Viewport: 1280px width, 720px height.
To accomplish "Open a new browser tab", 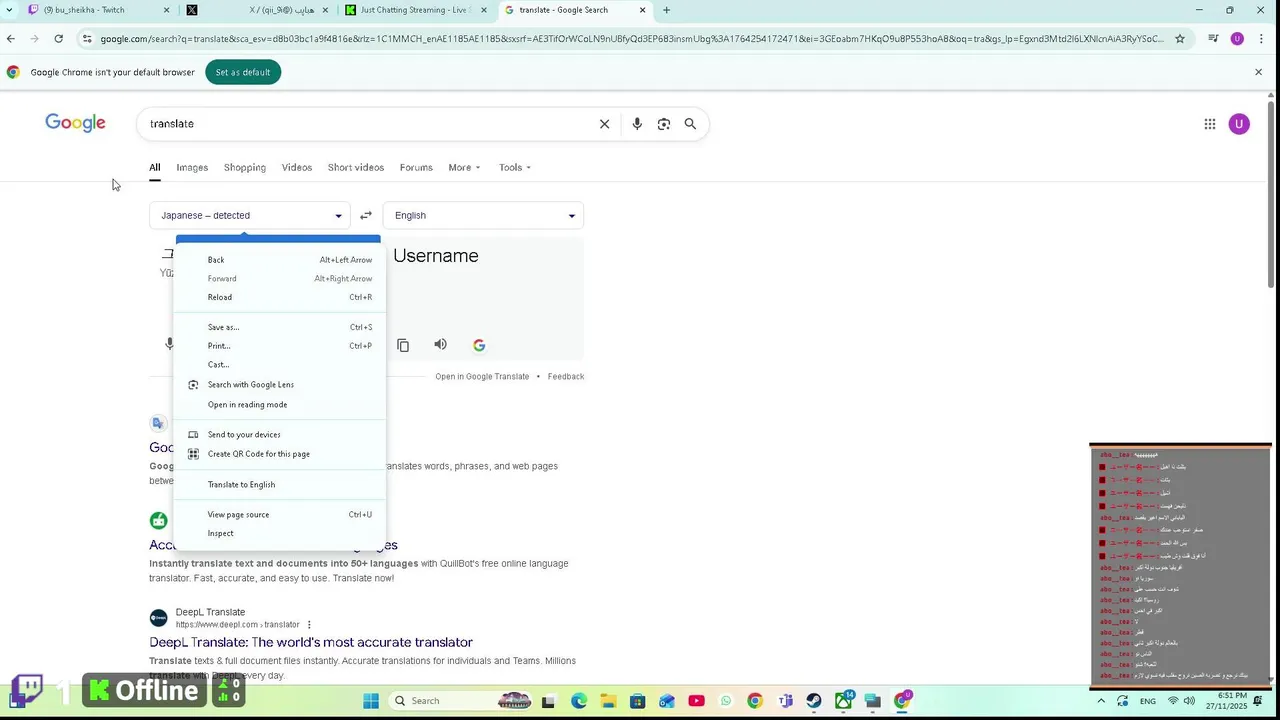I will click(x=666, y=10).
